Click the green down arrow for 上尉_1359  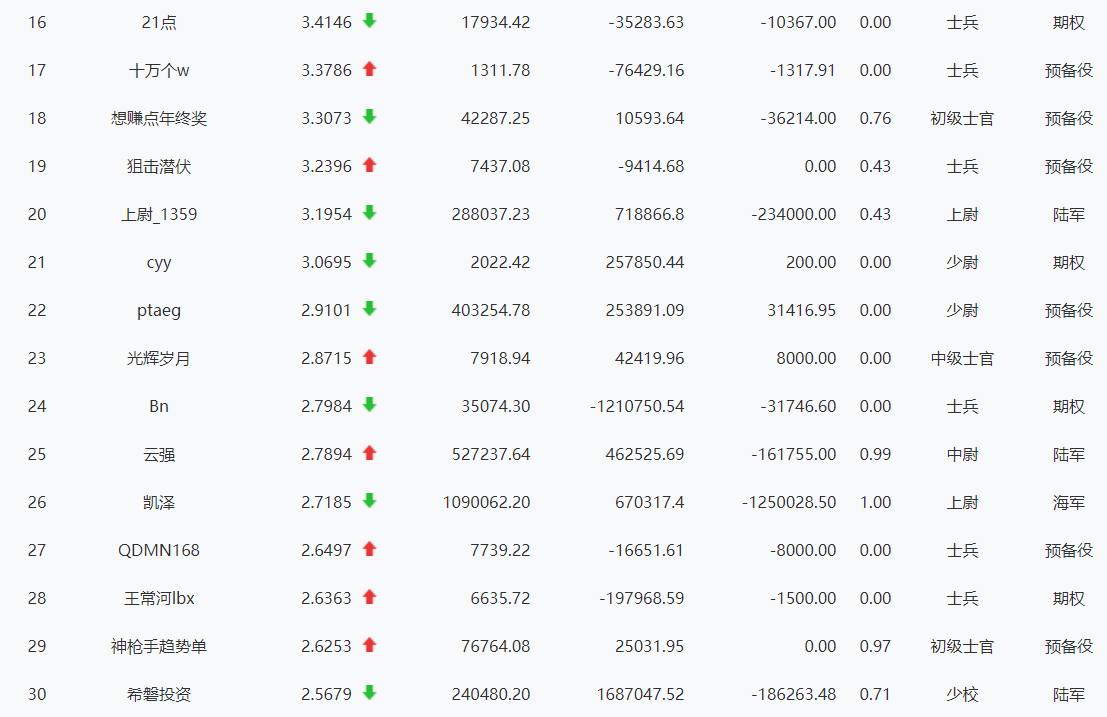(x=369, y=213)
